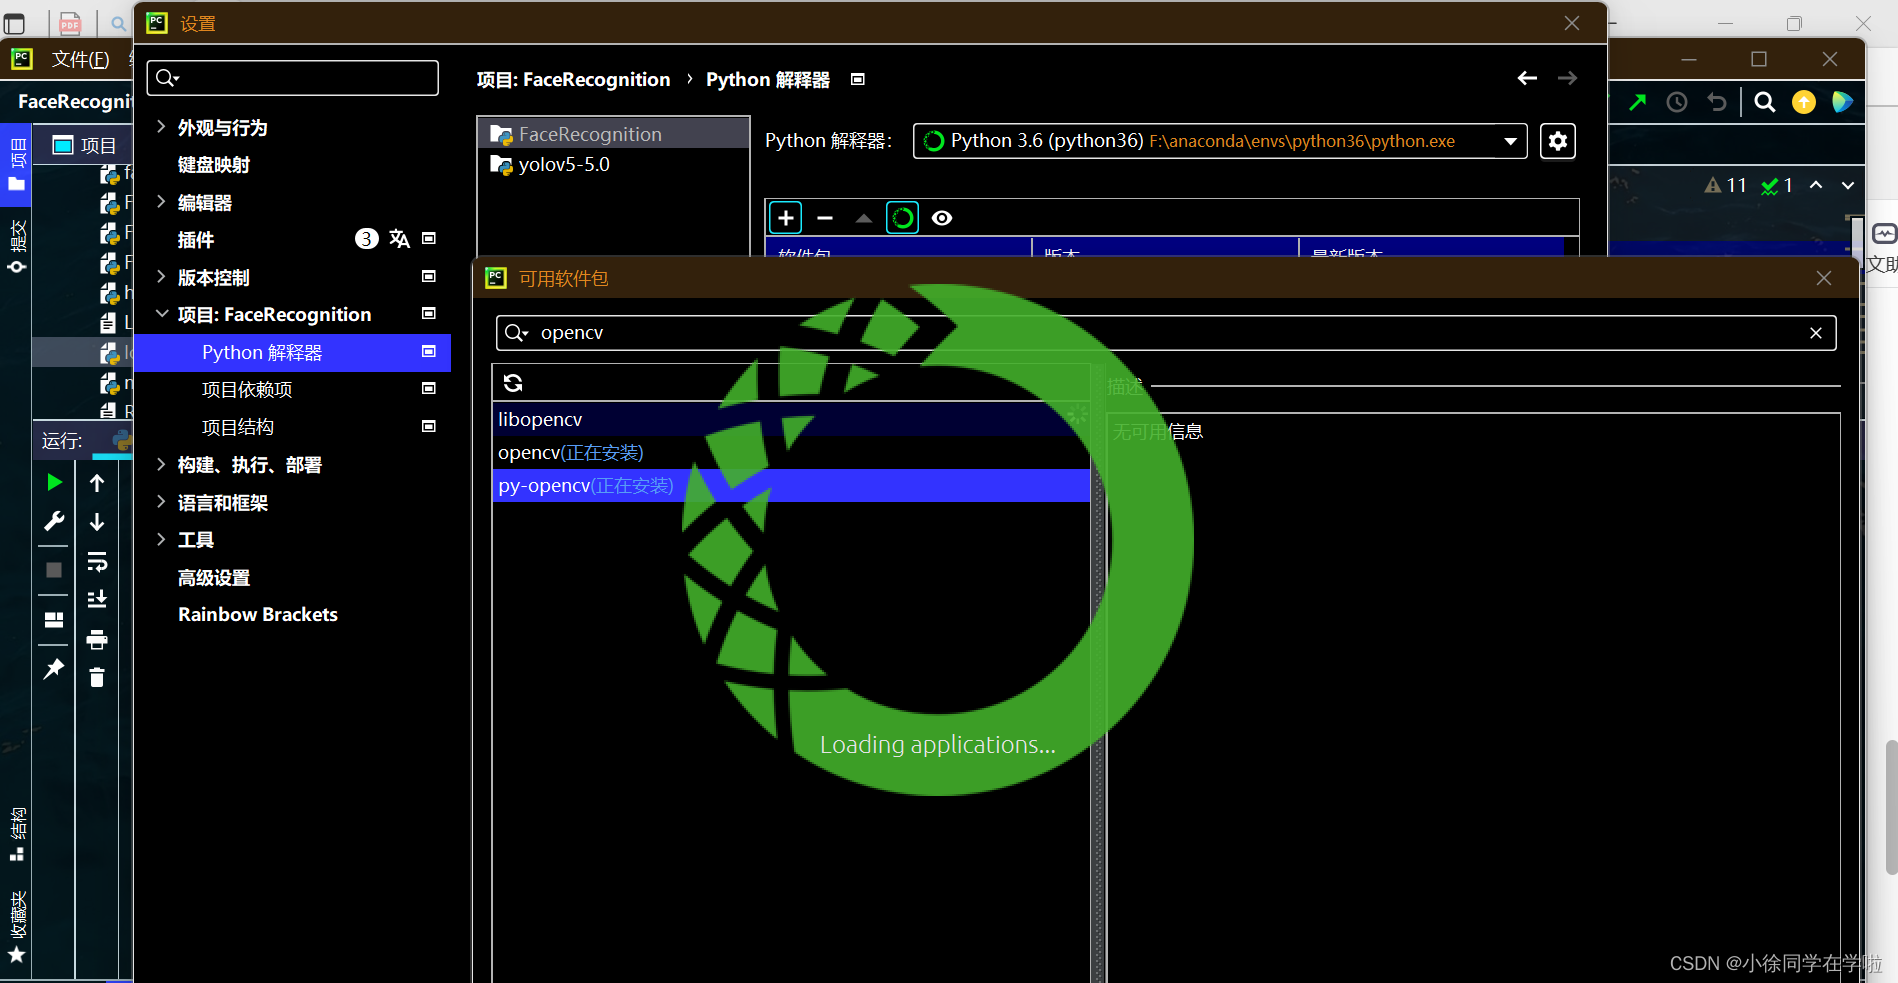Clear the opencv search field
1898x983 pixels.
(x=1816, y=333)
